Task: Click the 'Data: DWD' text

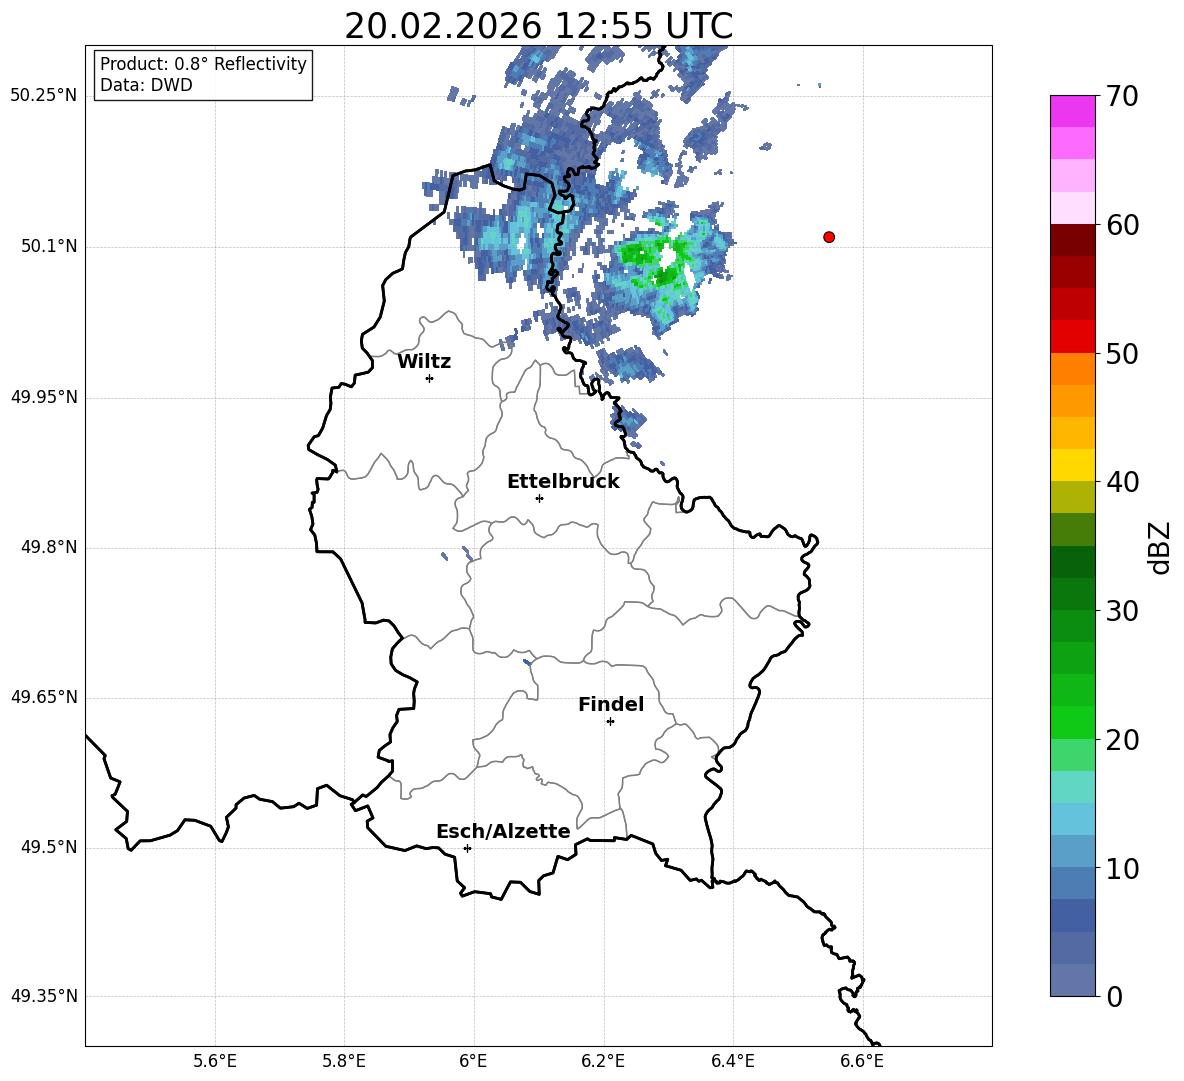Action: click(x=146, y=85)
